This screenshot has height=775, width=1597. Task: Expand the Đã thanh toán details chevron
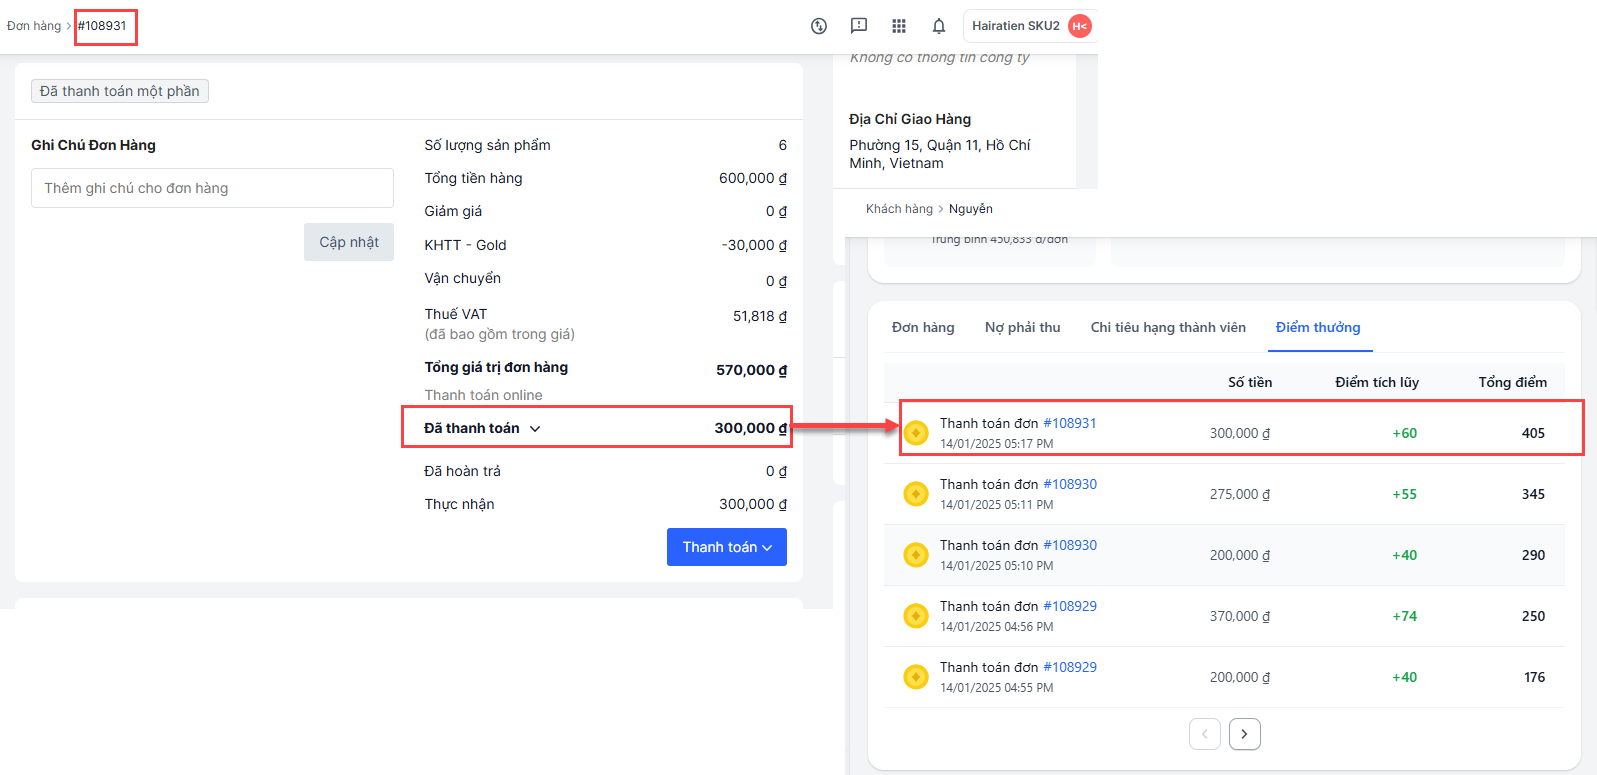(x=535, y=429)
